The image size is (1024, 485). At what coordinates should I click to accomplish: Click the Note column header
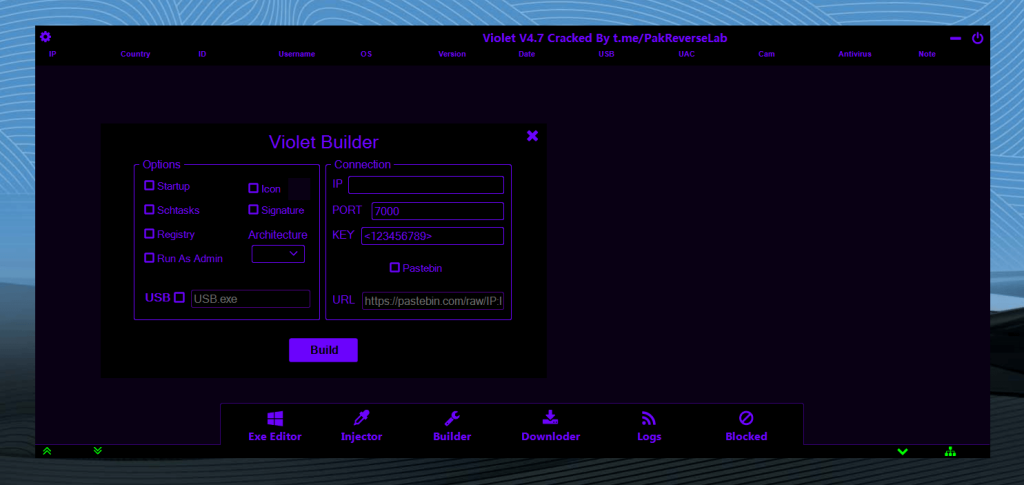(927, 54)
